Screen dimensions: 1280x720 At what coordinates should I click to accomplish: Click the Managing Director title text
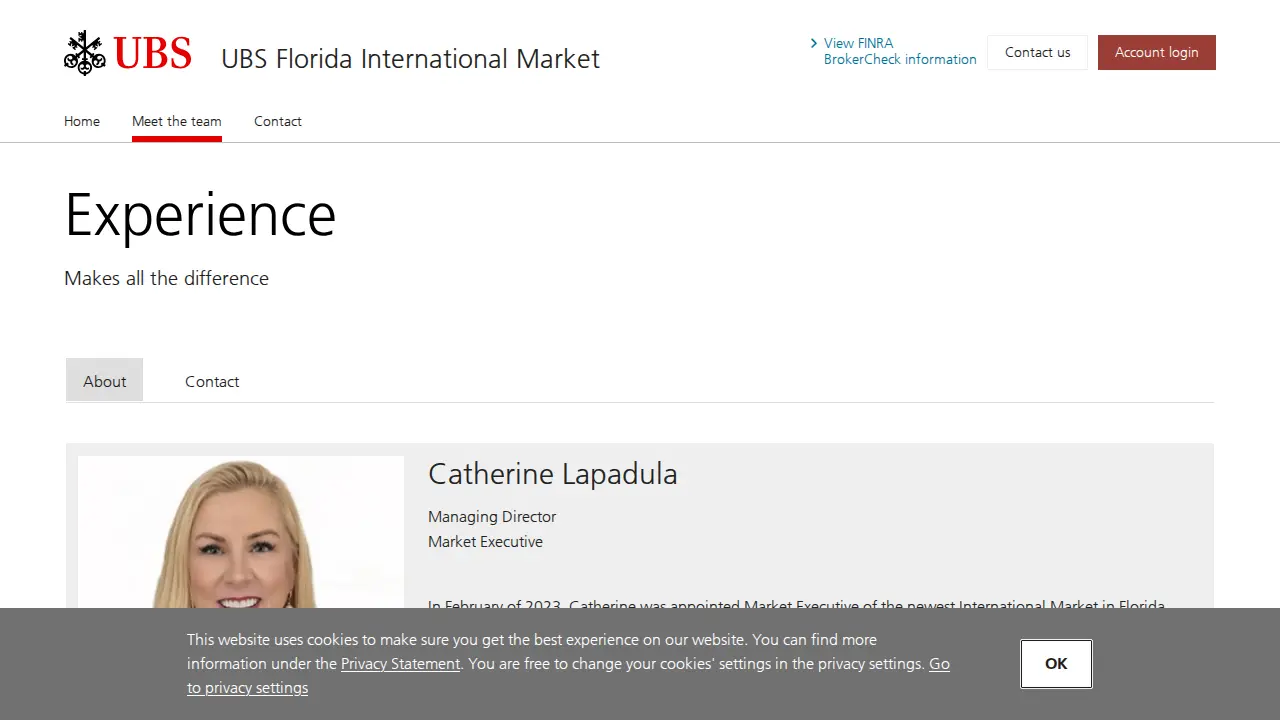coord(492,517)
